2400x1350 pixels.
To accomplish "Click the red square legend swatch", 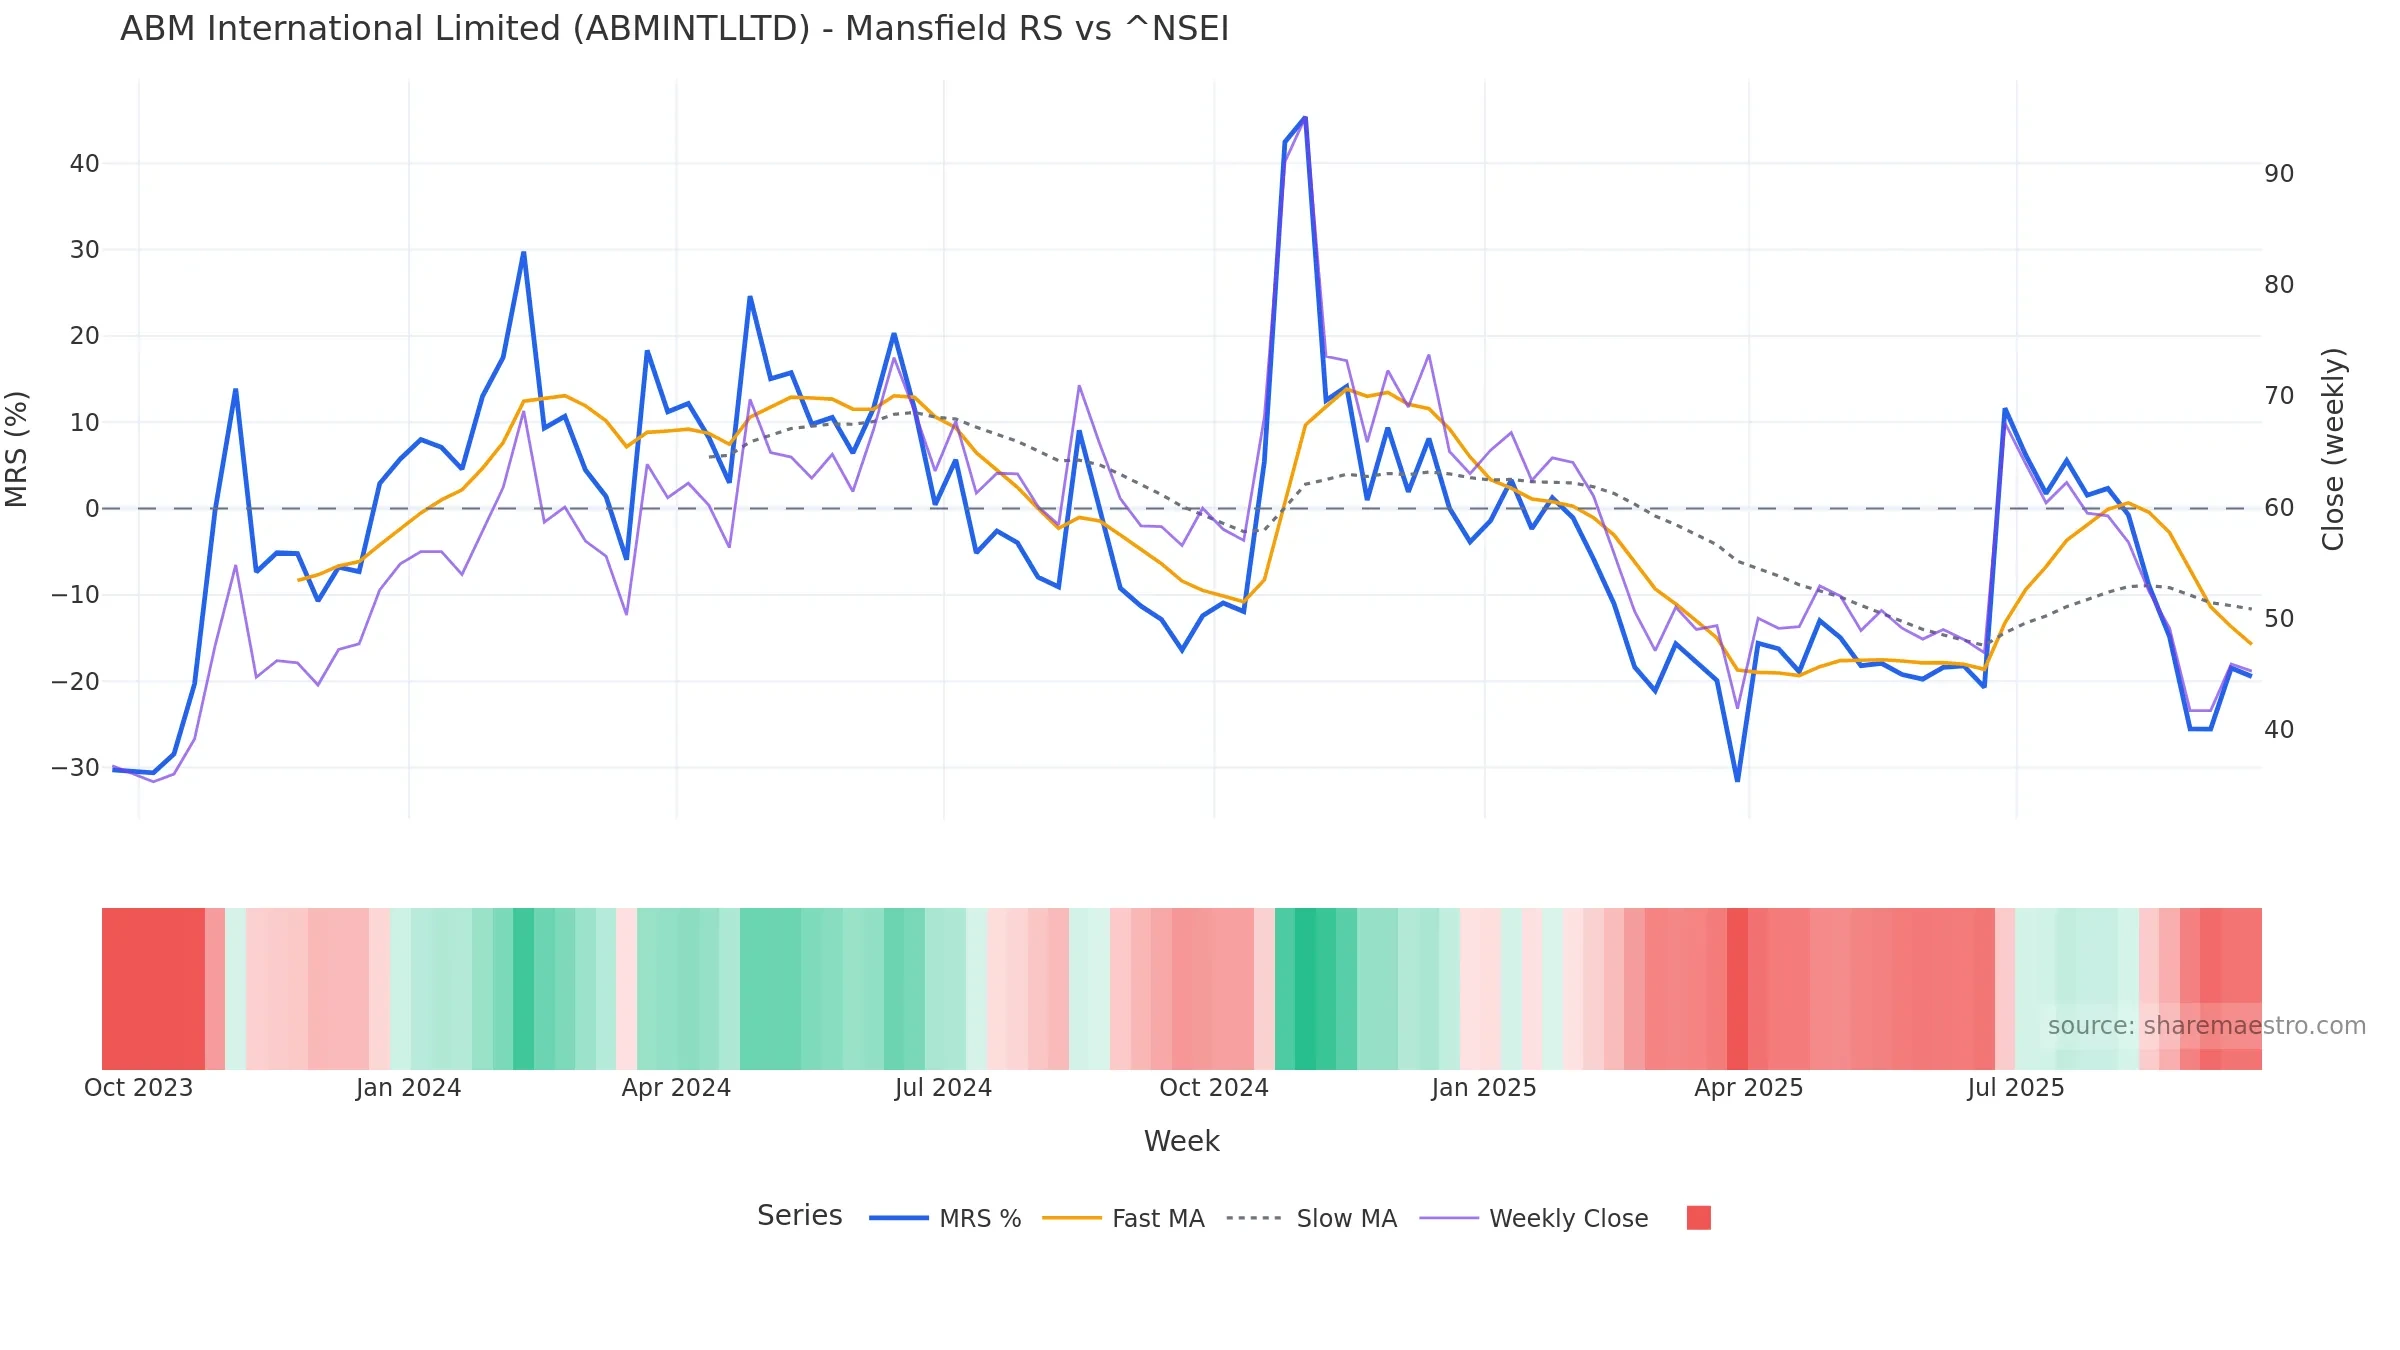I will (1698, 1217).
